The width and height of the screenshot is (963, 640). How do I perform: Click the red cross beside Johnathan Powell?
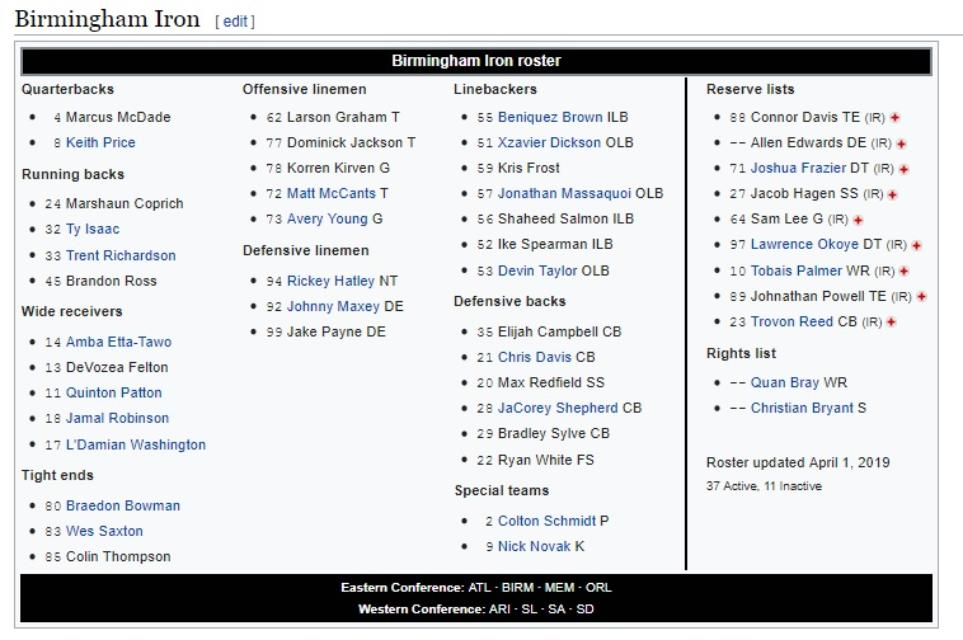(921, 297)
